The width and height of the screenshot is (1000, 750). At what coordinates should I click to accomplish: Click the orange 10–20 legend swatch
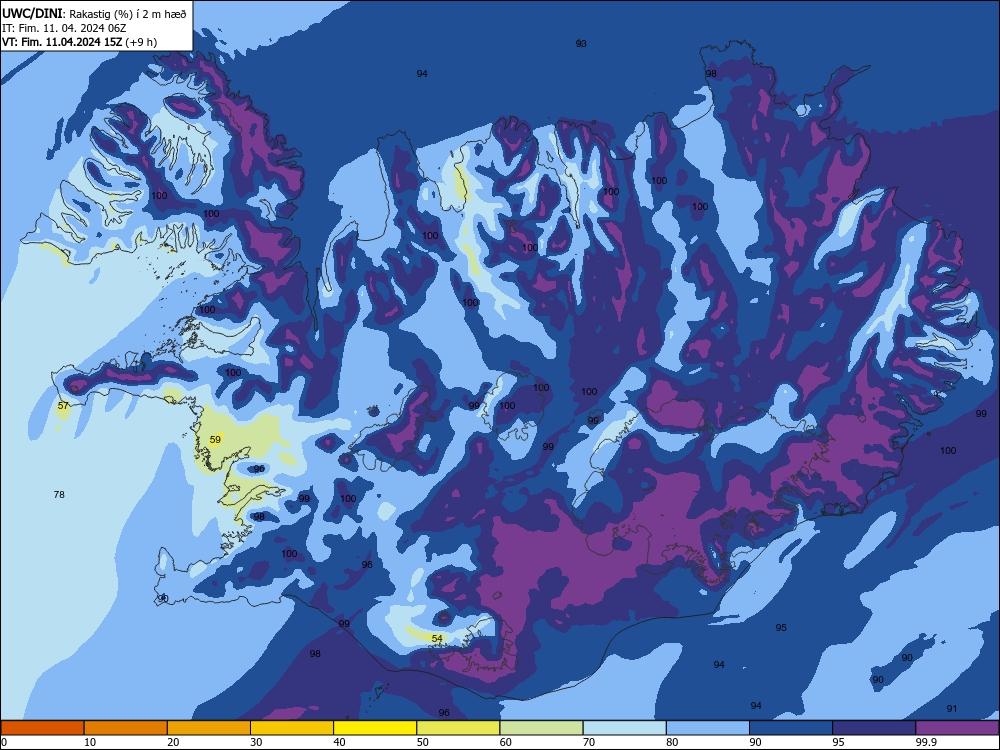[x=126, y=728]
